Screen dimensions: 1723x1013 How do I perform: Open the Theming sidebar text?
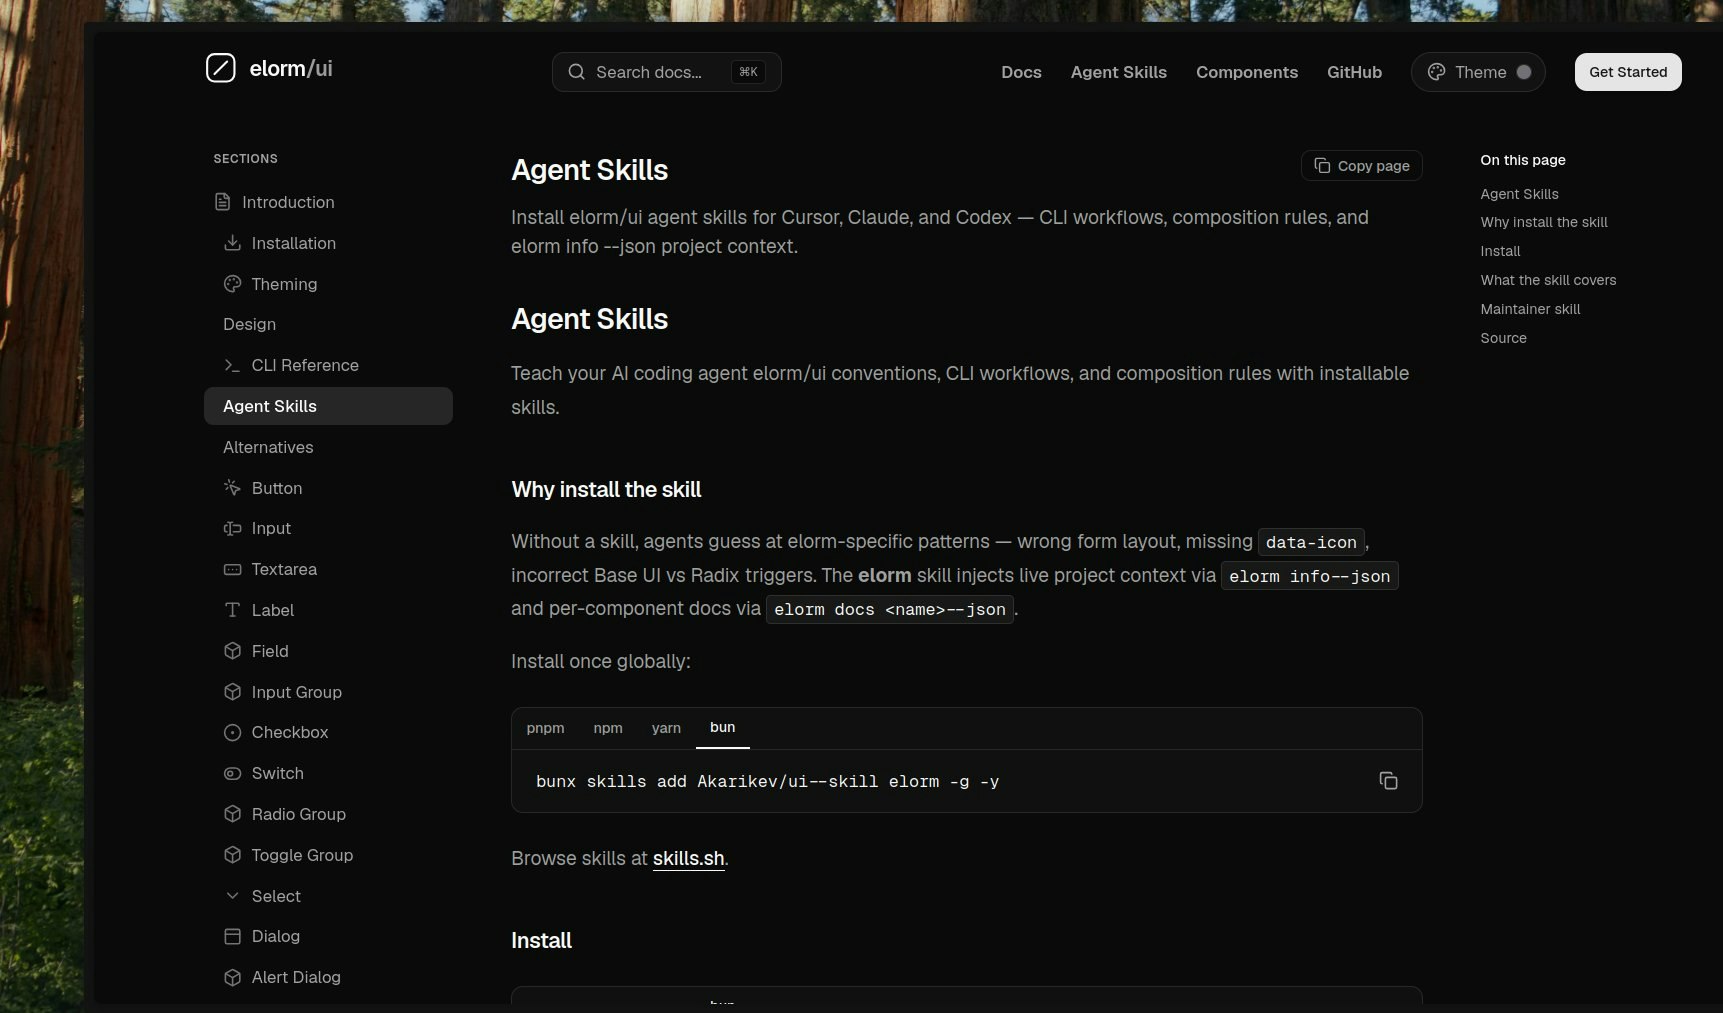point(284,284)
